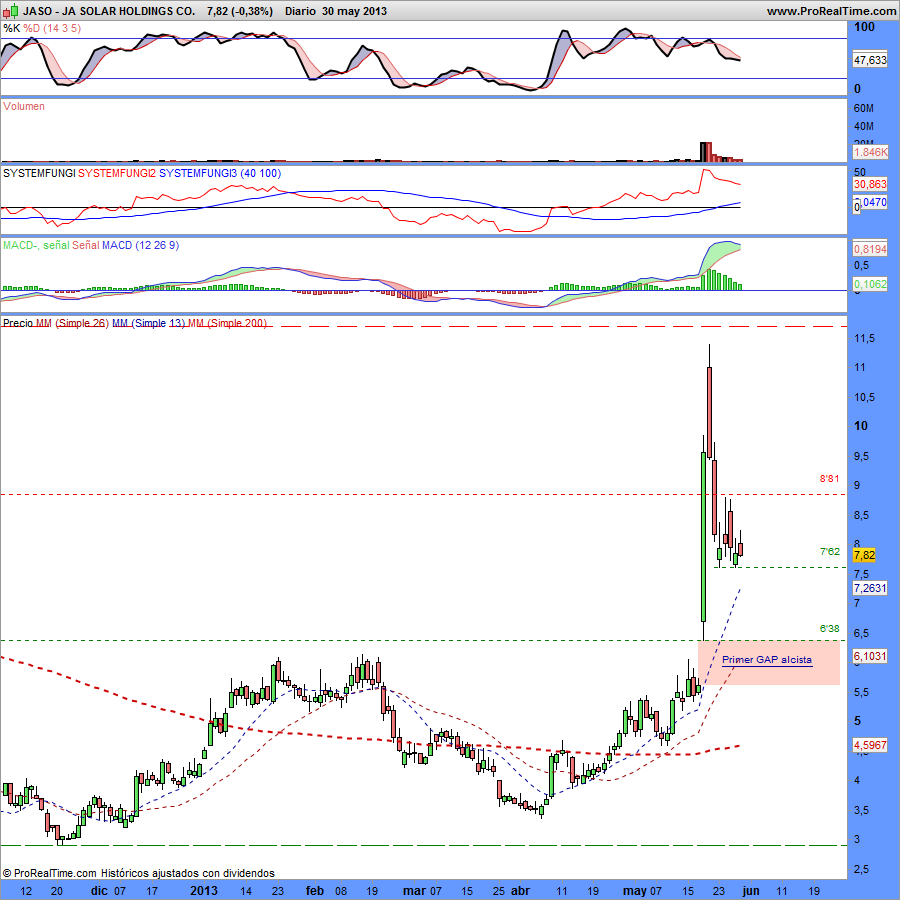Select the JASO - JA SOLAR HOLDINGS CO. title

pyautogui.click(x=109, y=11)
